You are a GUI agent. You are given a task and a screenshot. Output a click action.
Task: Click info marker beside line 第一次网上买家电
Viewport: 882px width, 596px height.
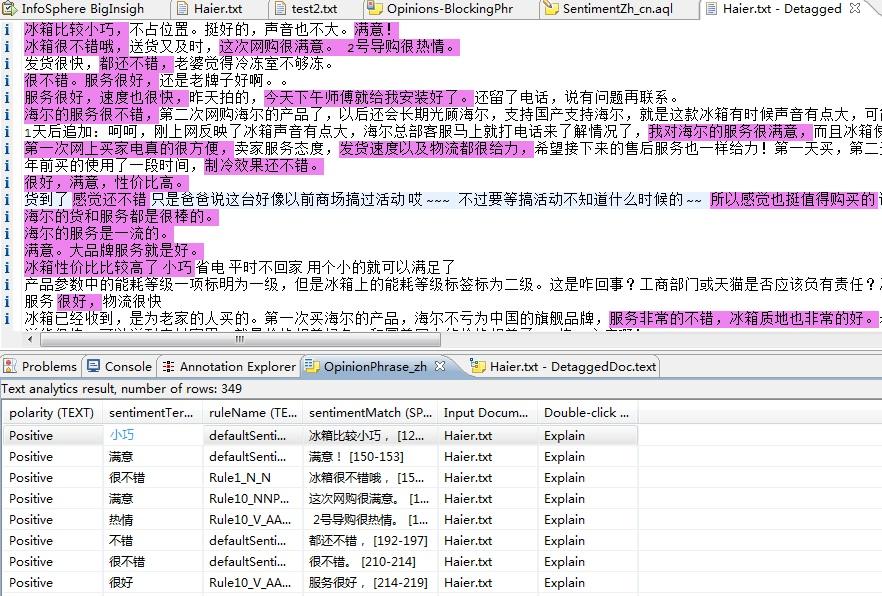coord(6,148)
